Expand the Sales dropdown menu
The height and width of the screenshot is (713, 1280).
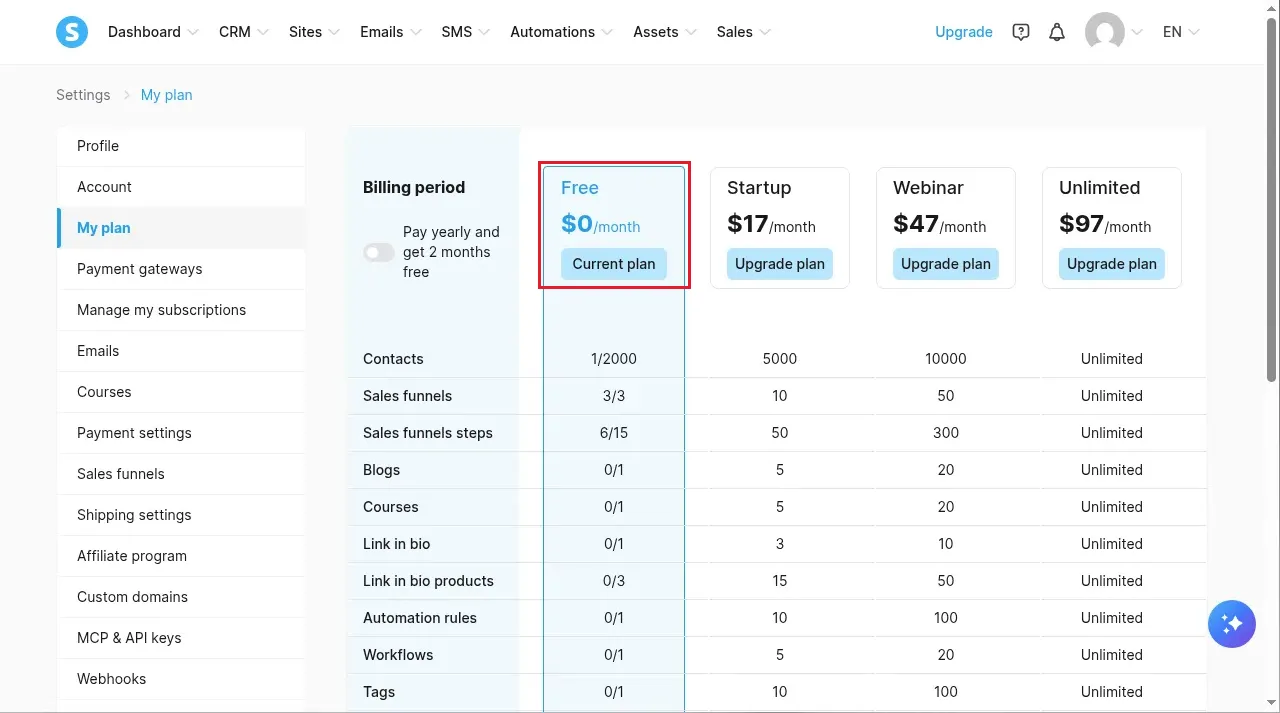[x=744, y=32]
